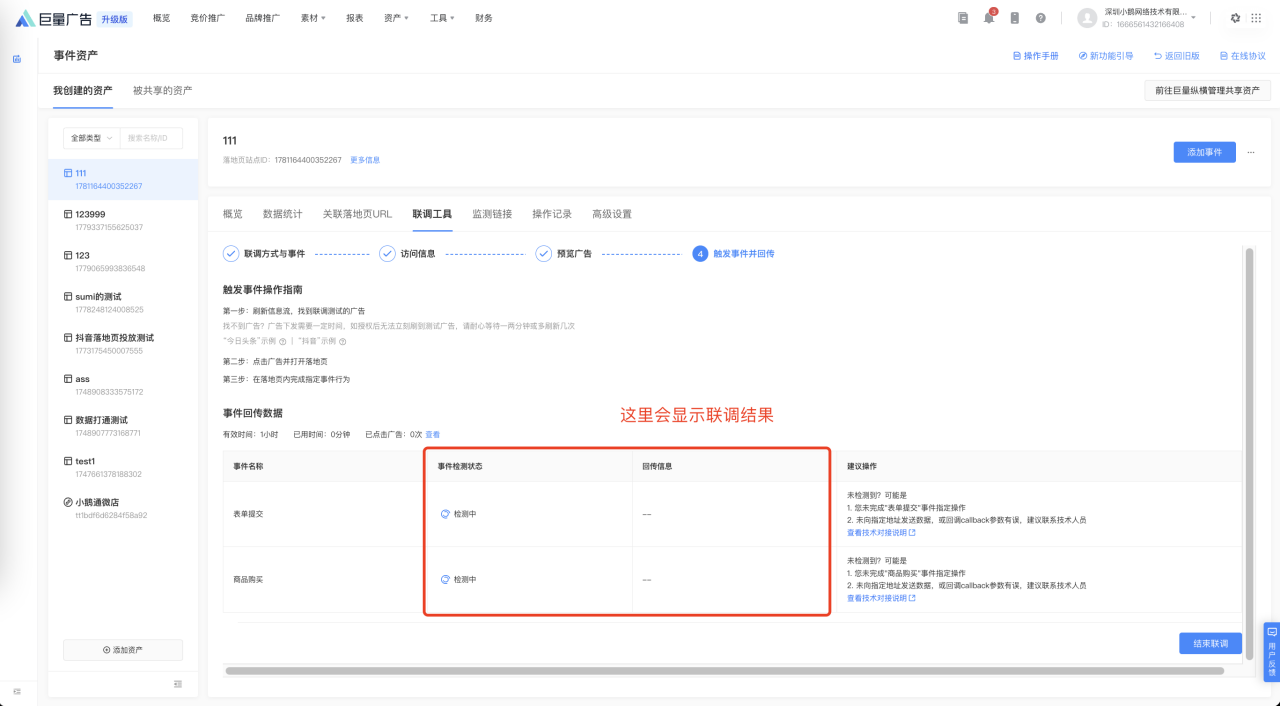Switch to 数据统计 tab
Viewport: 1280px width, 706px height.
click(x=283, y=214)
